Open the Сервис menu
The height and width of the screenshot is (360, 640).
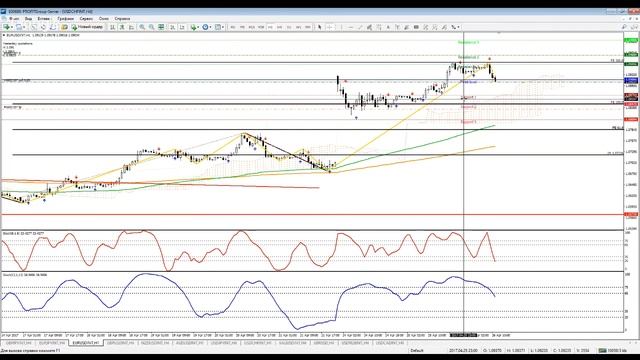coord(86,19)
